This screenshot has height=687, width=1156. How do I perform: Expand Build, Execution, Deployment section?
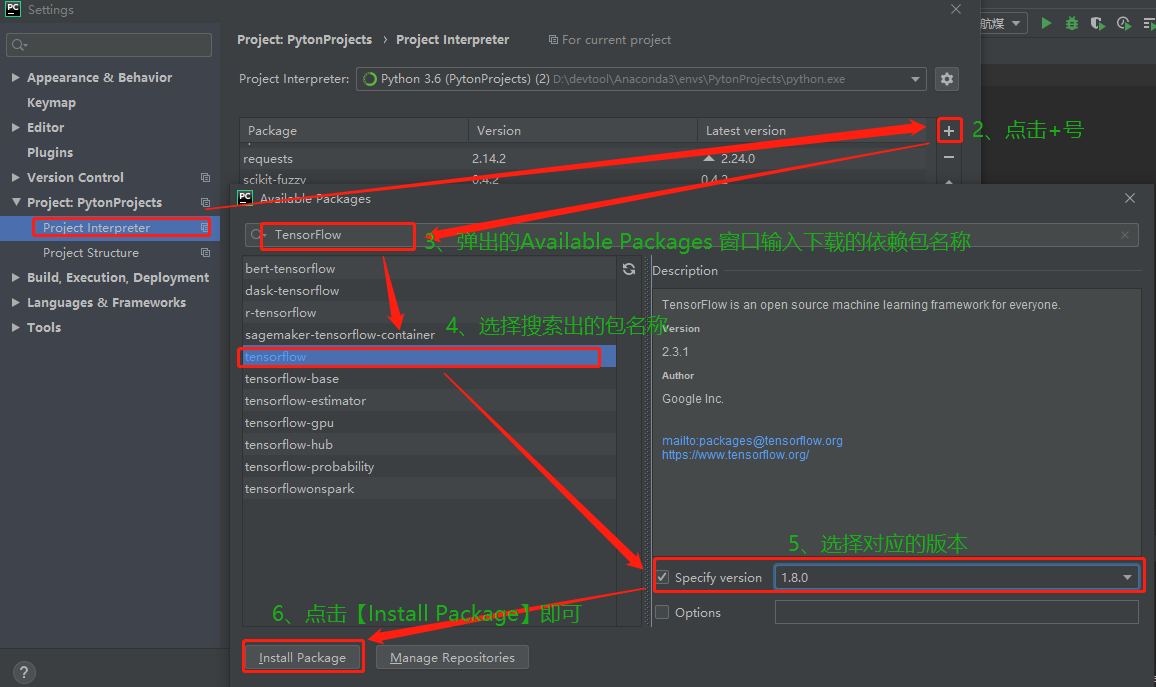coord(15,278)
